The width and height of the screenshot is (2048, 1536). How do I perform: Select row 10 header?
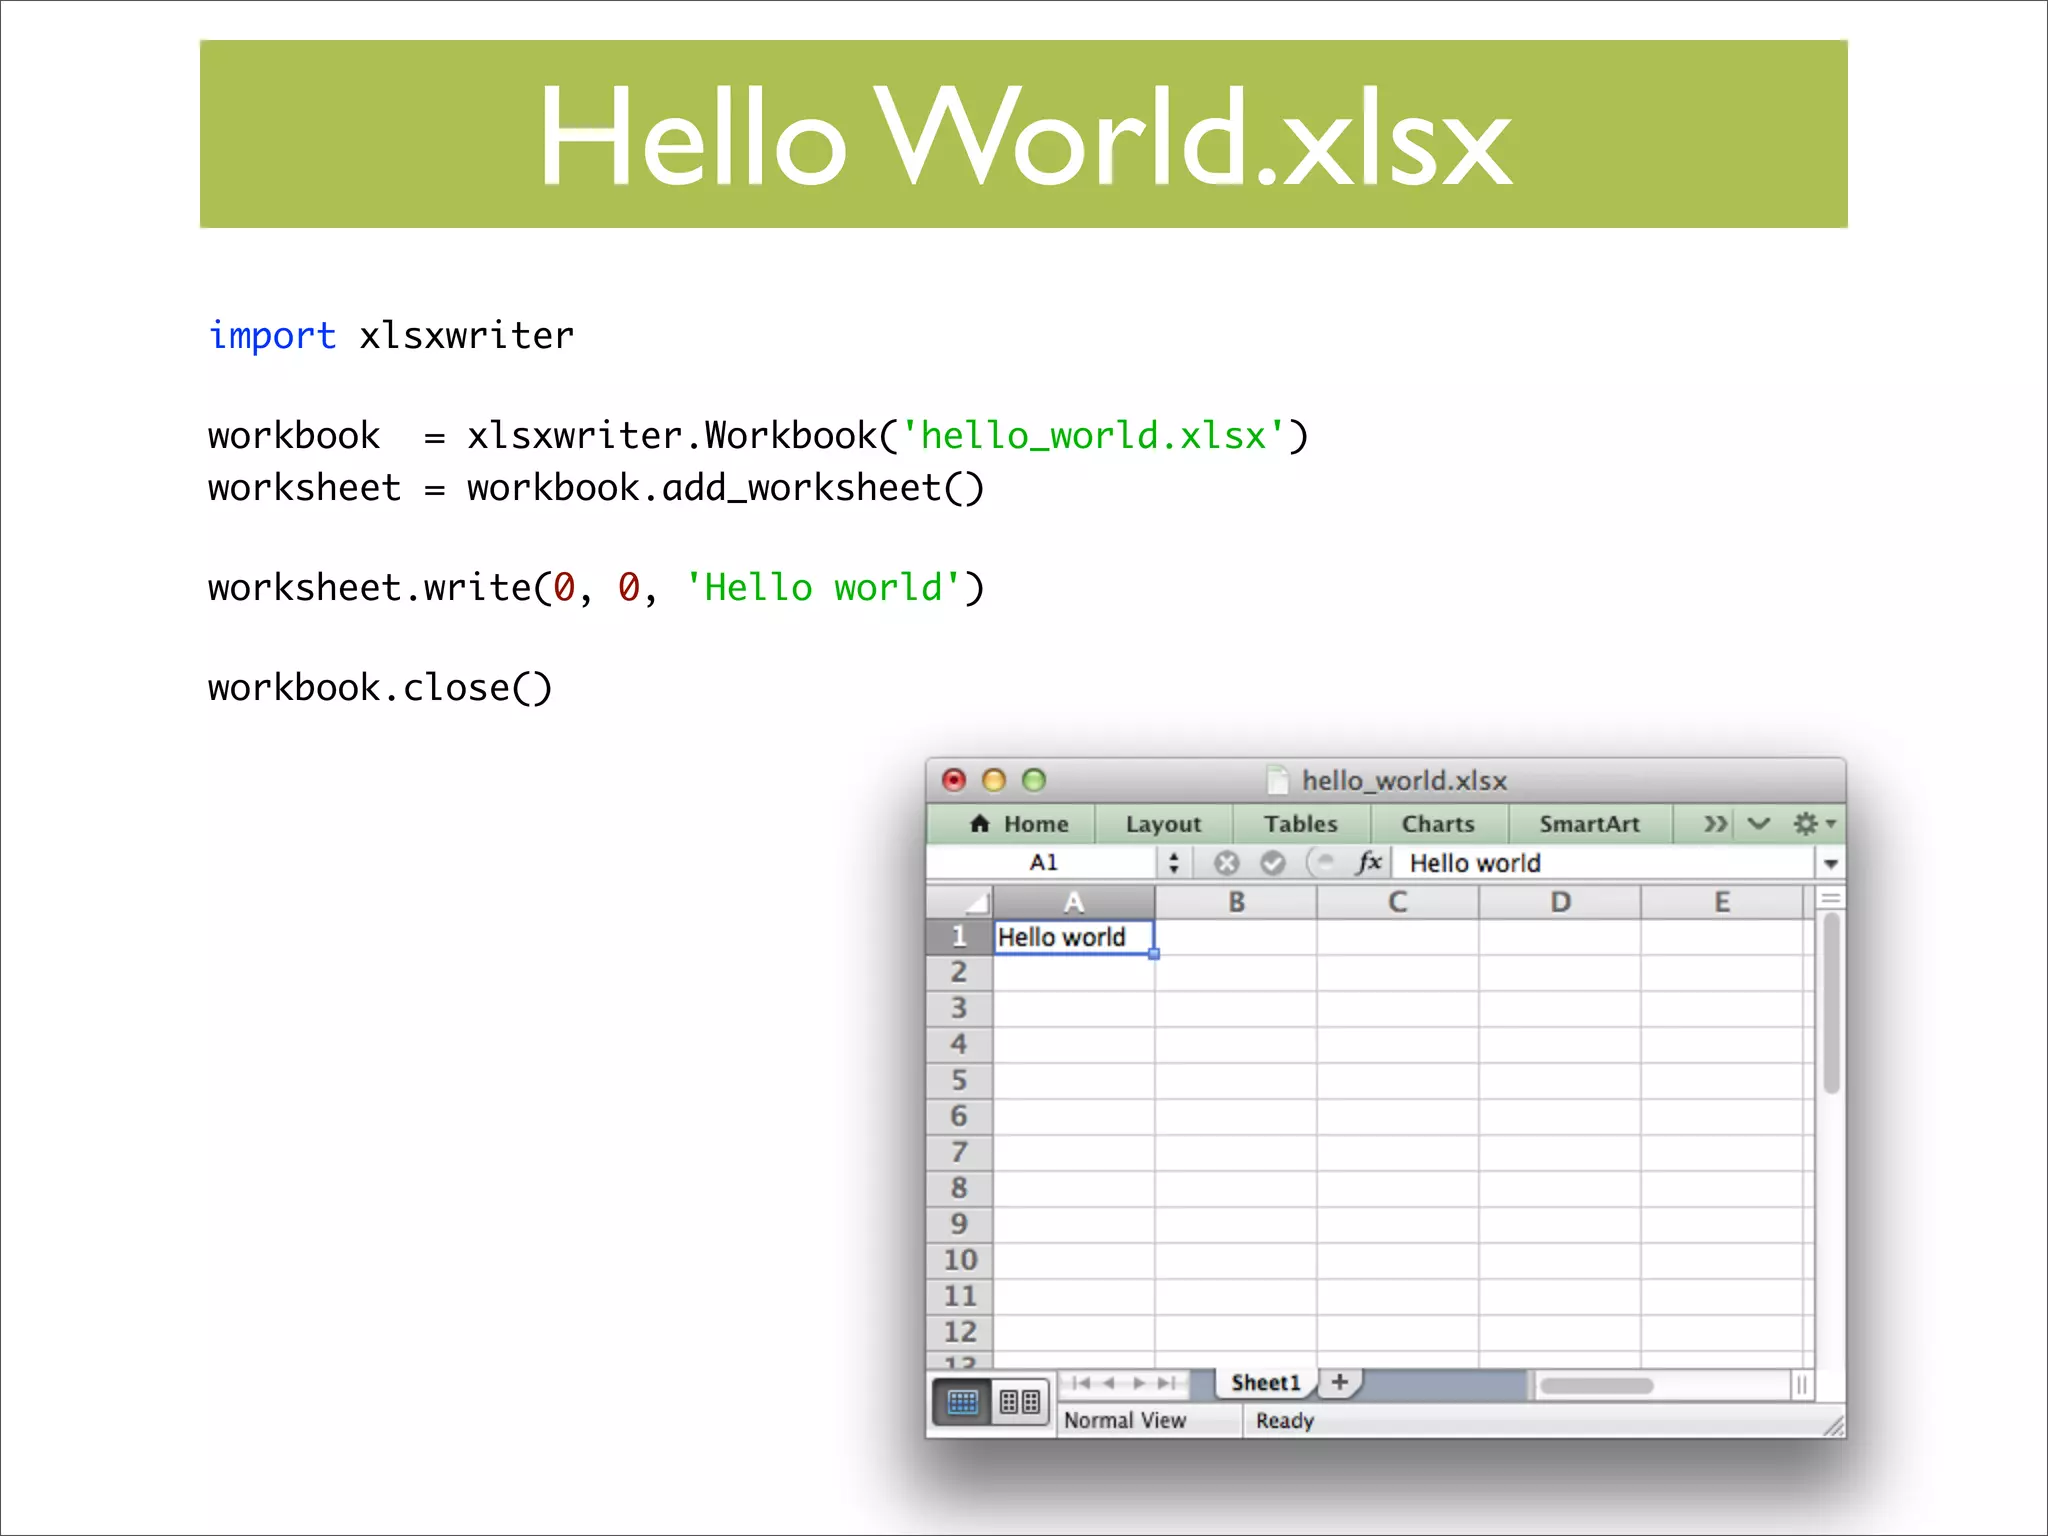click(960, 1260)
